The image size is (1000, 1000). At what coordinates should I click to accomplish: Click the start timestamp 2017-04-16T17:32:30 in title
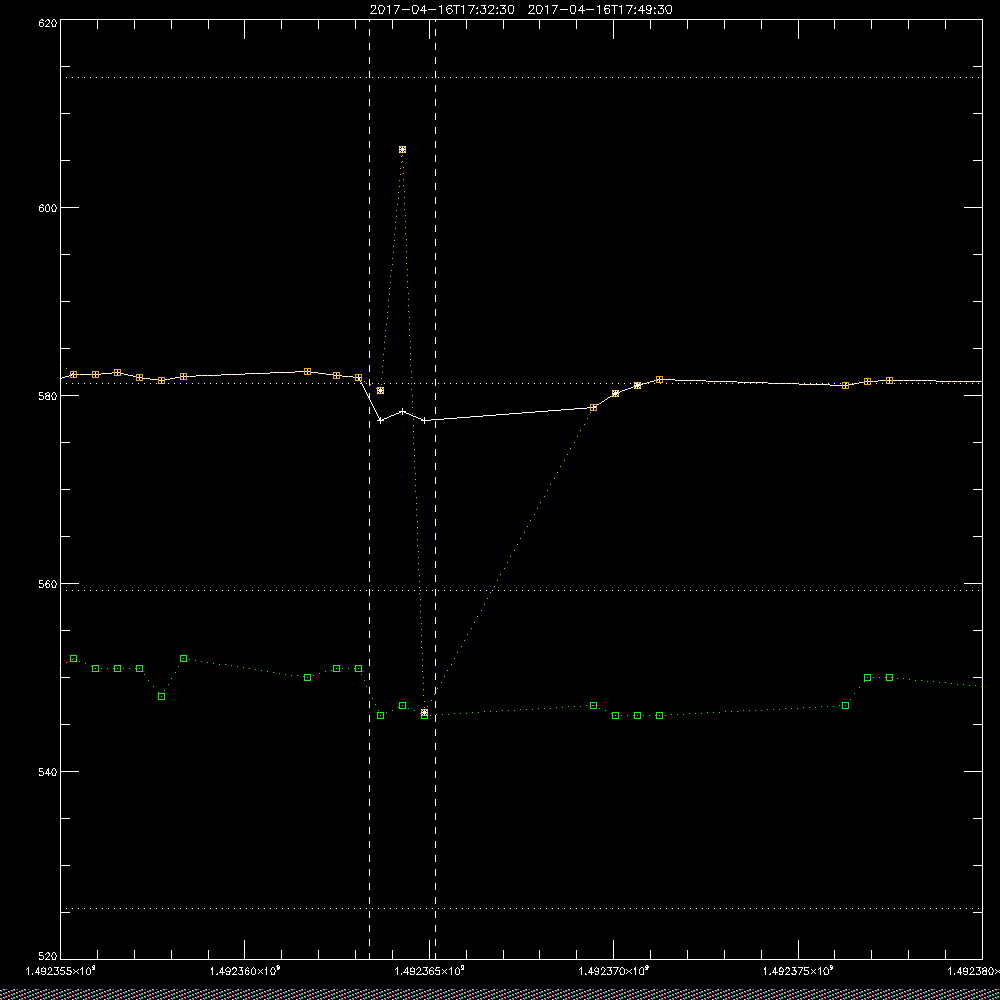(442, 10)
